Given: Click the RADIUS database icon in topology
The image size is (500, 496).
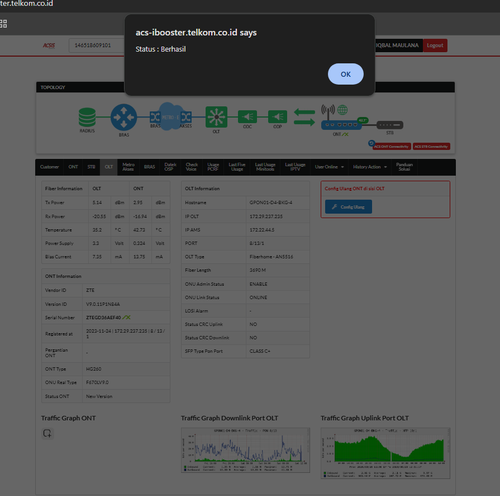Looking at the screenshot, I should 87,117.
